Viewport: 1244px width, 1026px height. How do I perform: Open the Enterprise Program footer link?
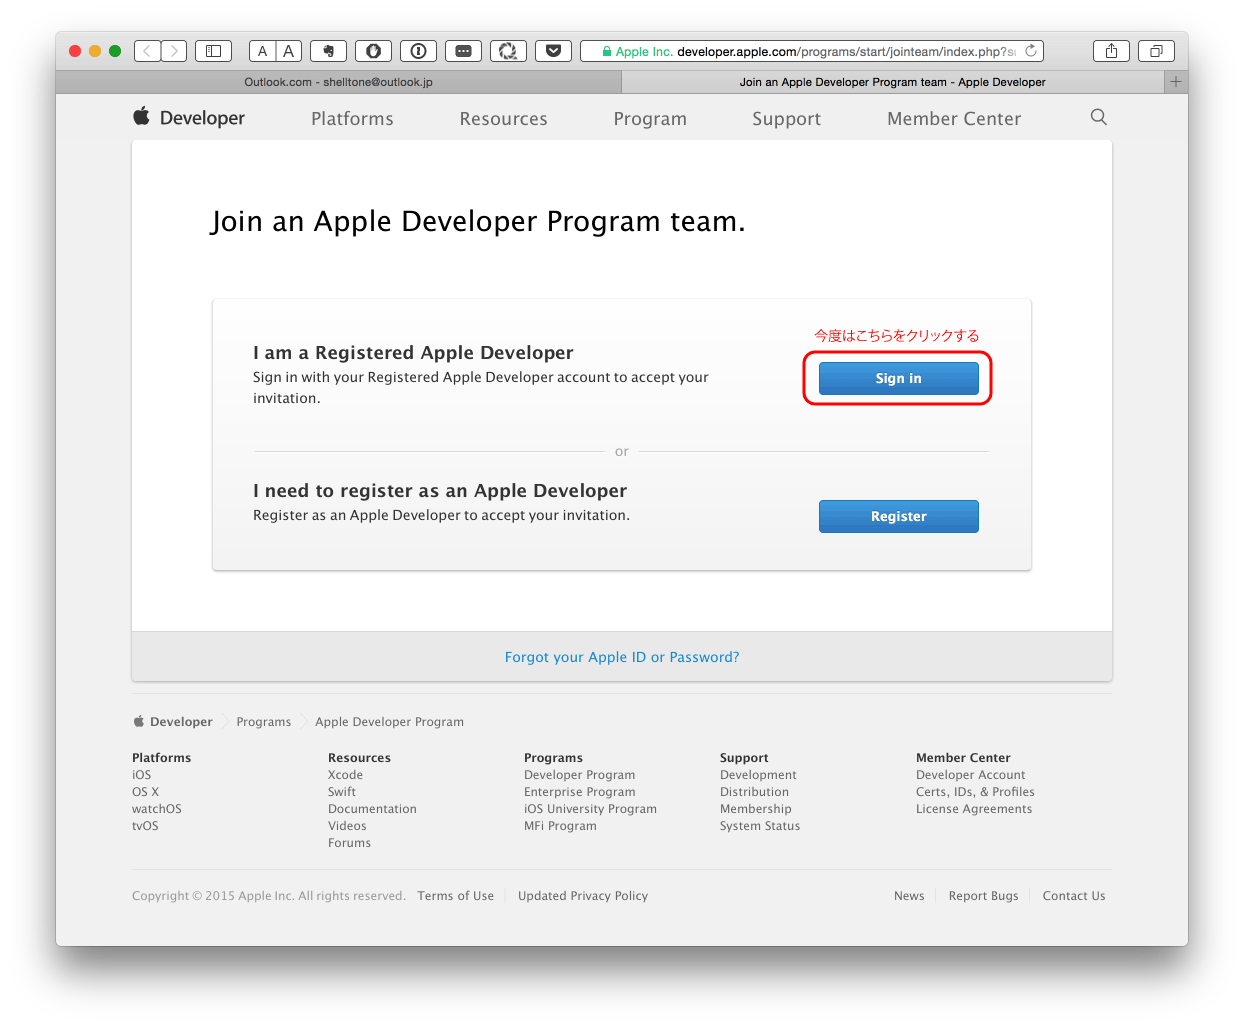tap(579, 792)
